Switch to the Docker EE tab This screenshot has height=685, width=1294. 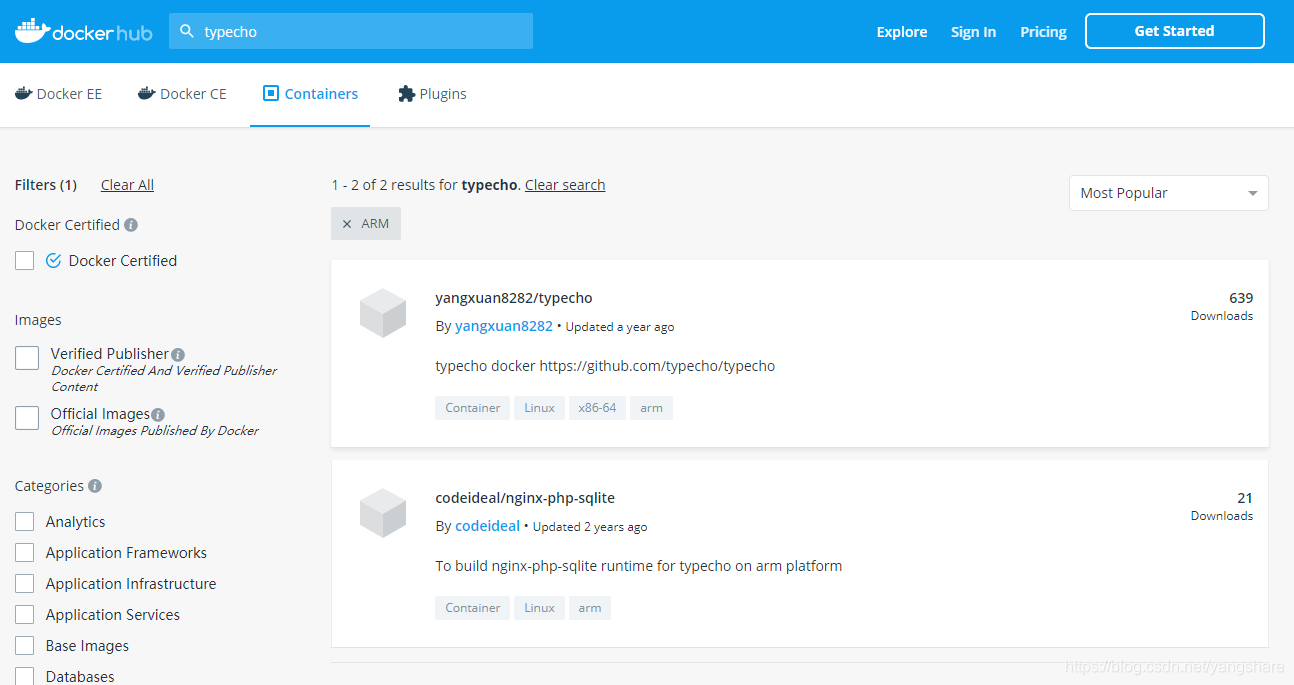(x=58, y=94)
